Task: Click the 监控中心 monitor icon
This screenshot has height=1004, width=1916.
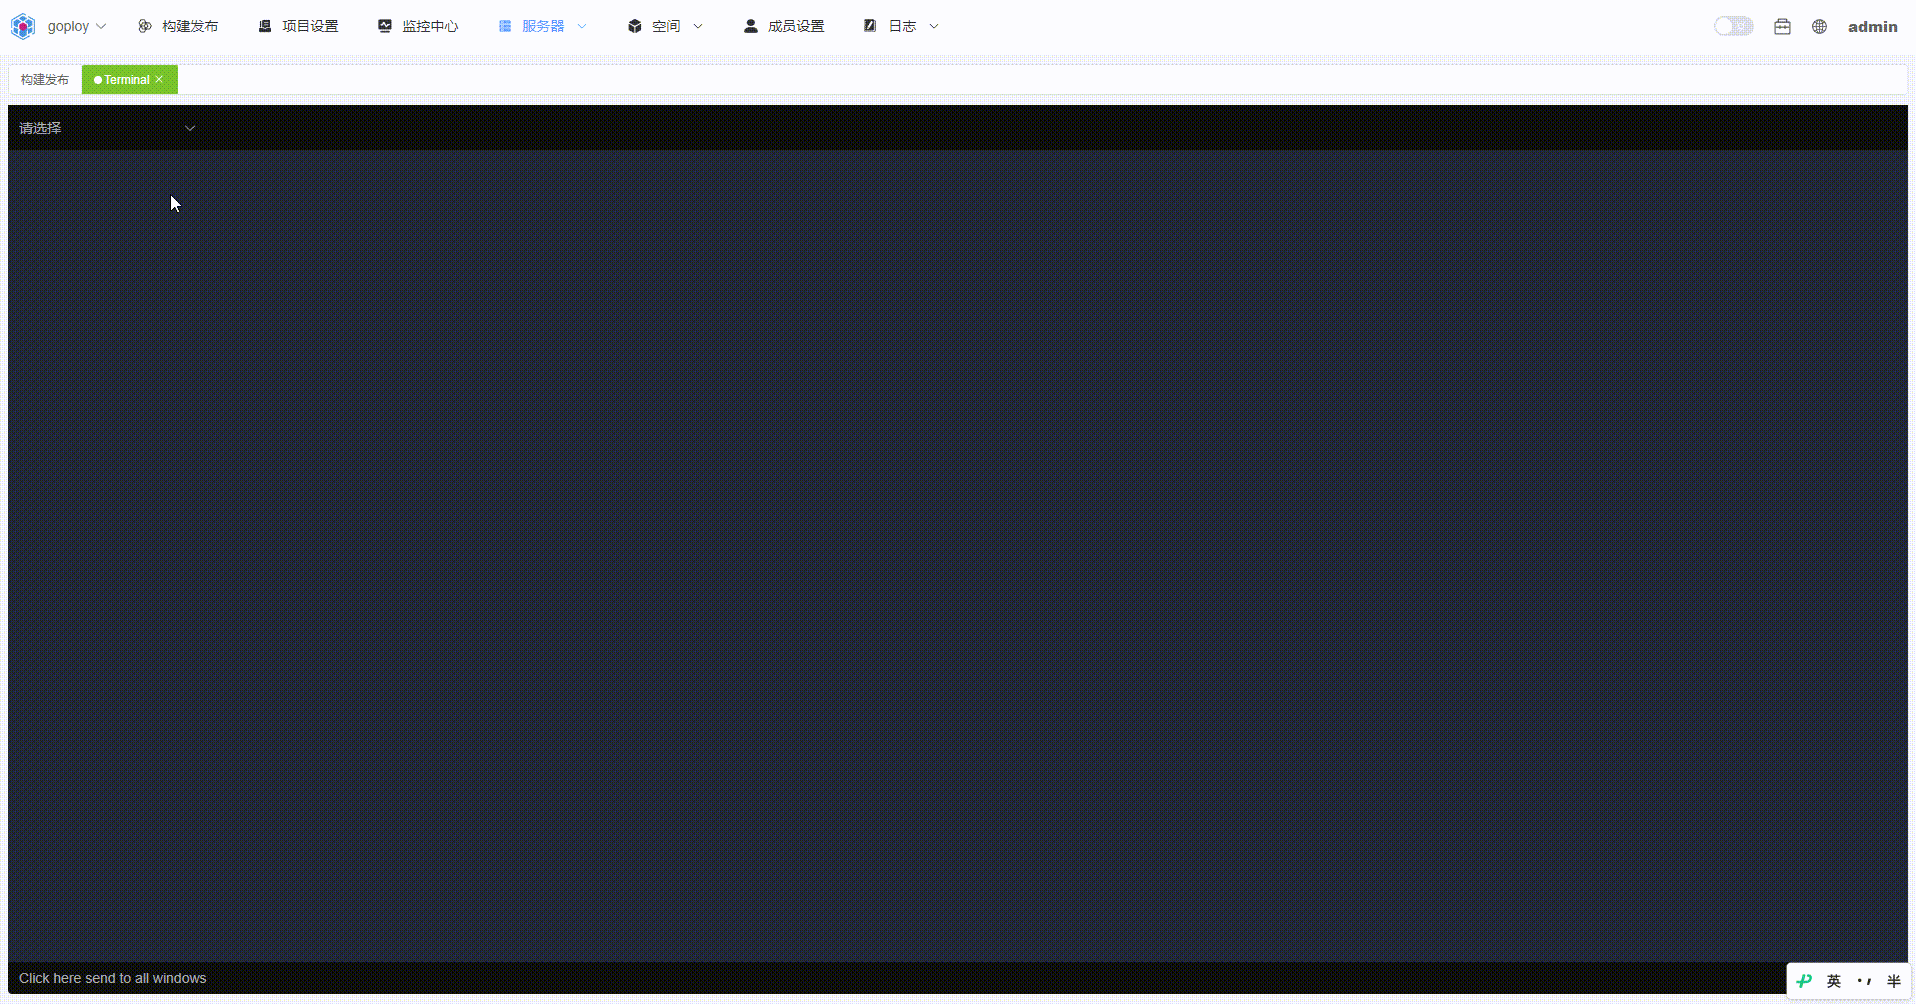Action: [x=385, y=27]
